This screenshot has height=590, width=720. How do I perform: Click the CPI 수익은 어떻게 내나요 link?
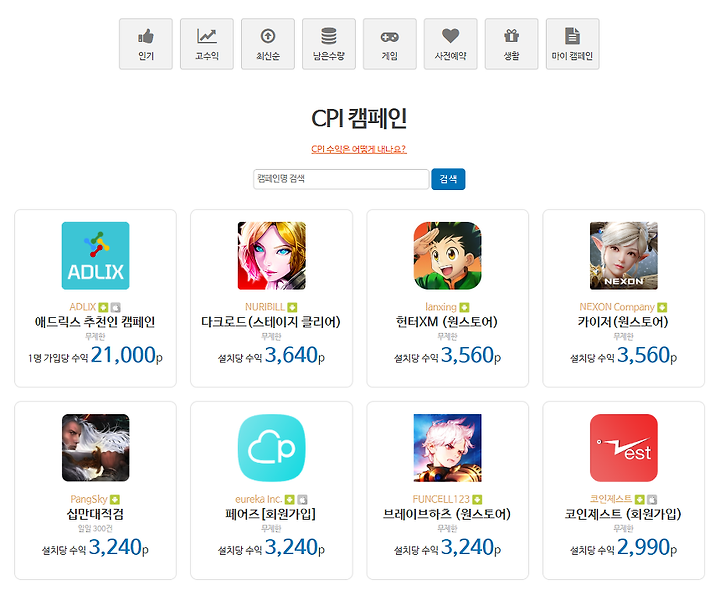[359, 149]
